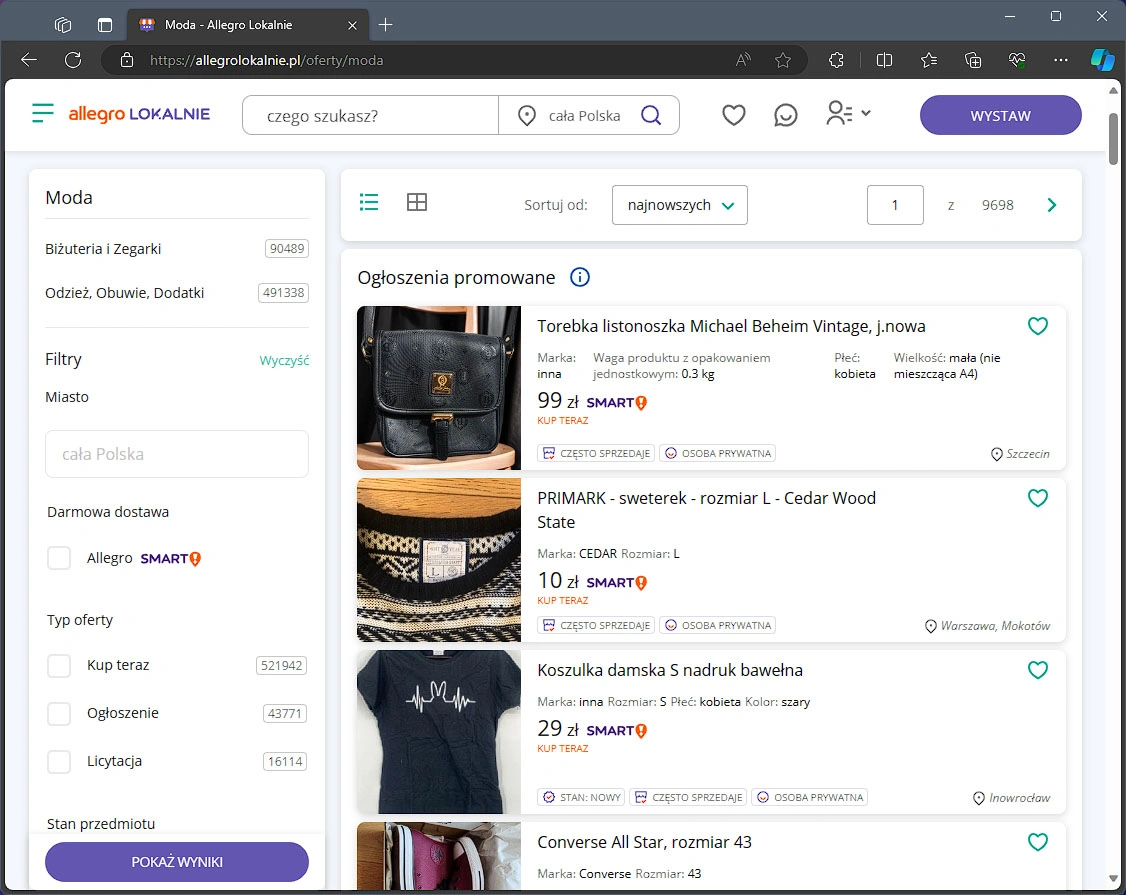Tick the Licytacja checkbox
This screenshot has width=1126, height=895.
click(59, 761)
